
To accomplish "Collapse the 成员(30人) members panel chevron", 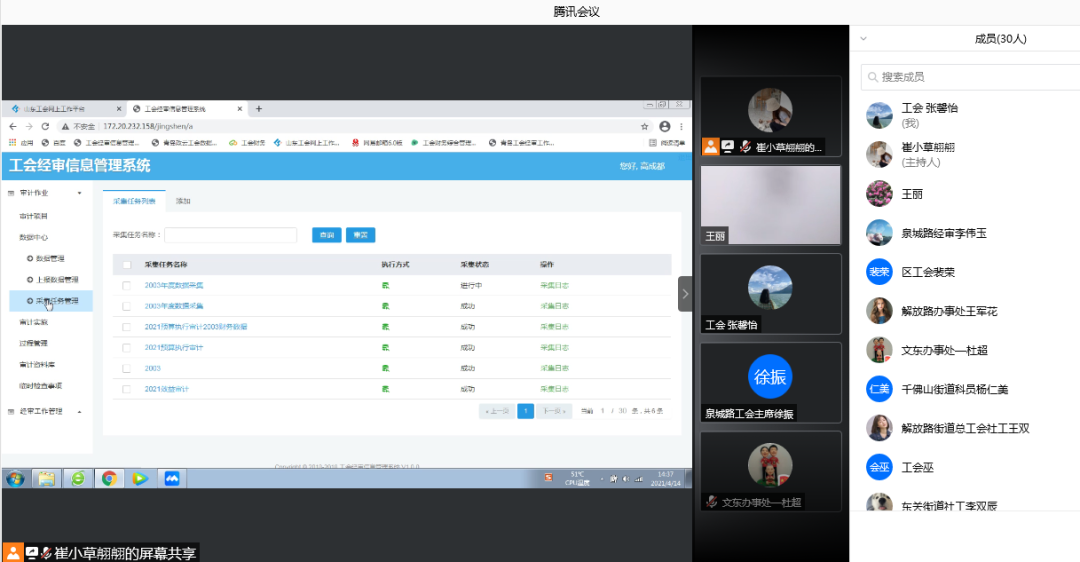I will 864,39.
